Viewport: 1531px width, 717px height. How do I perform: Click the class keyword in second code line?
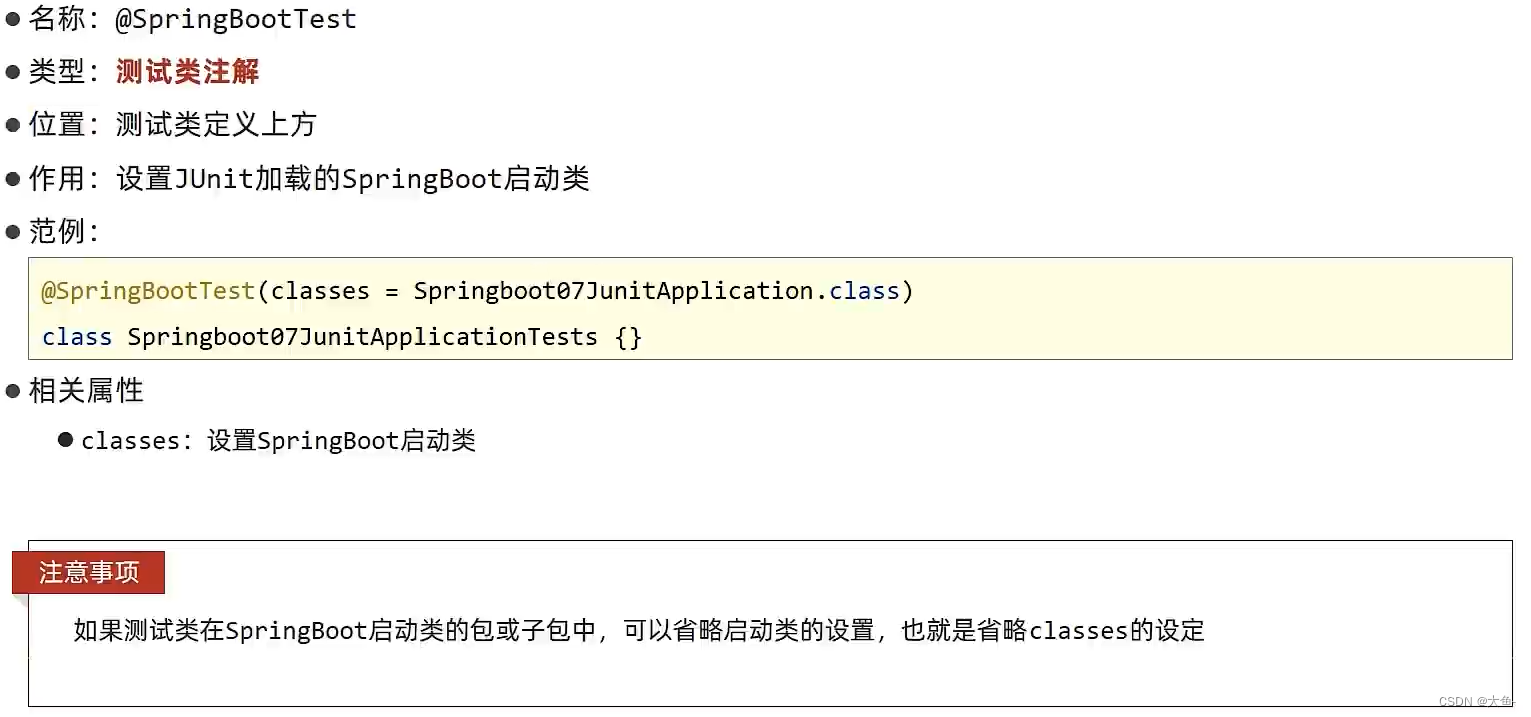coord(77,337)
